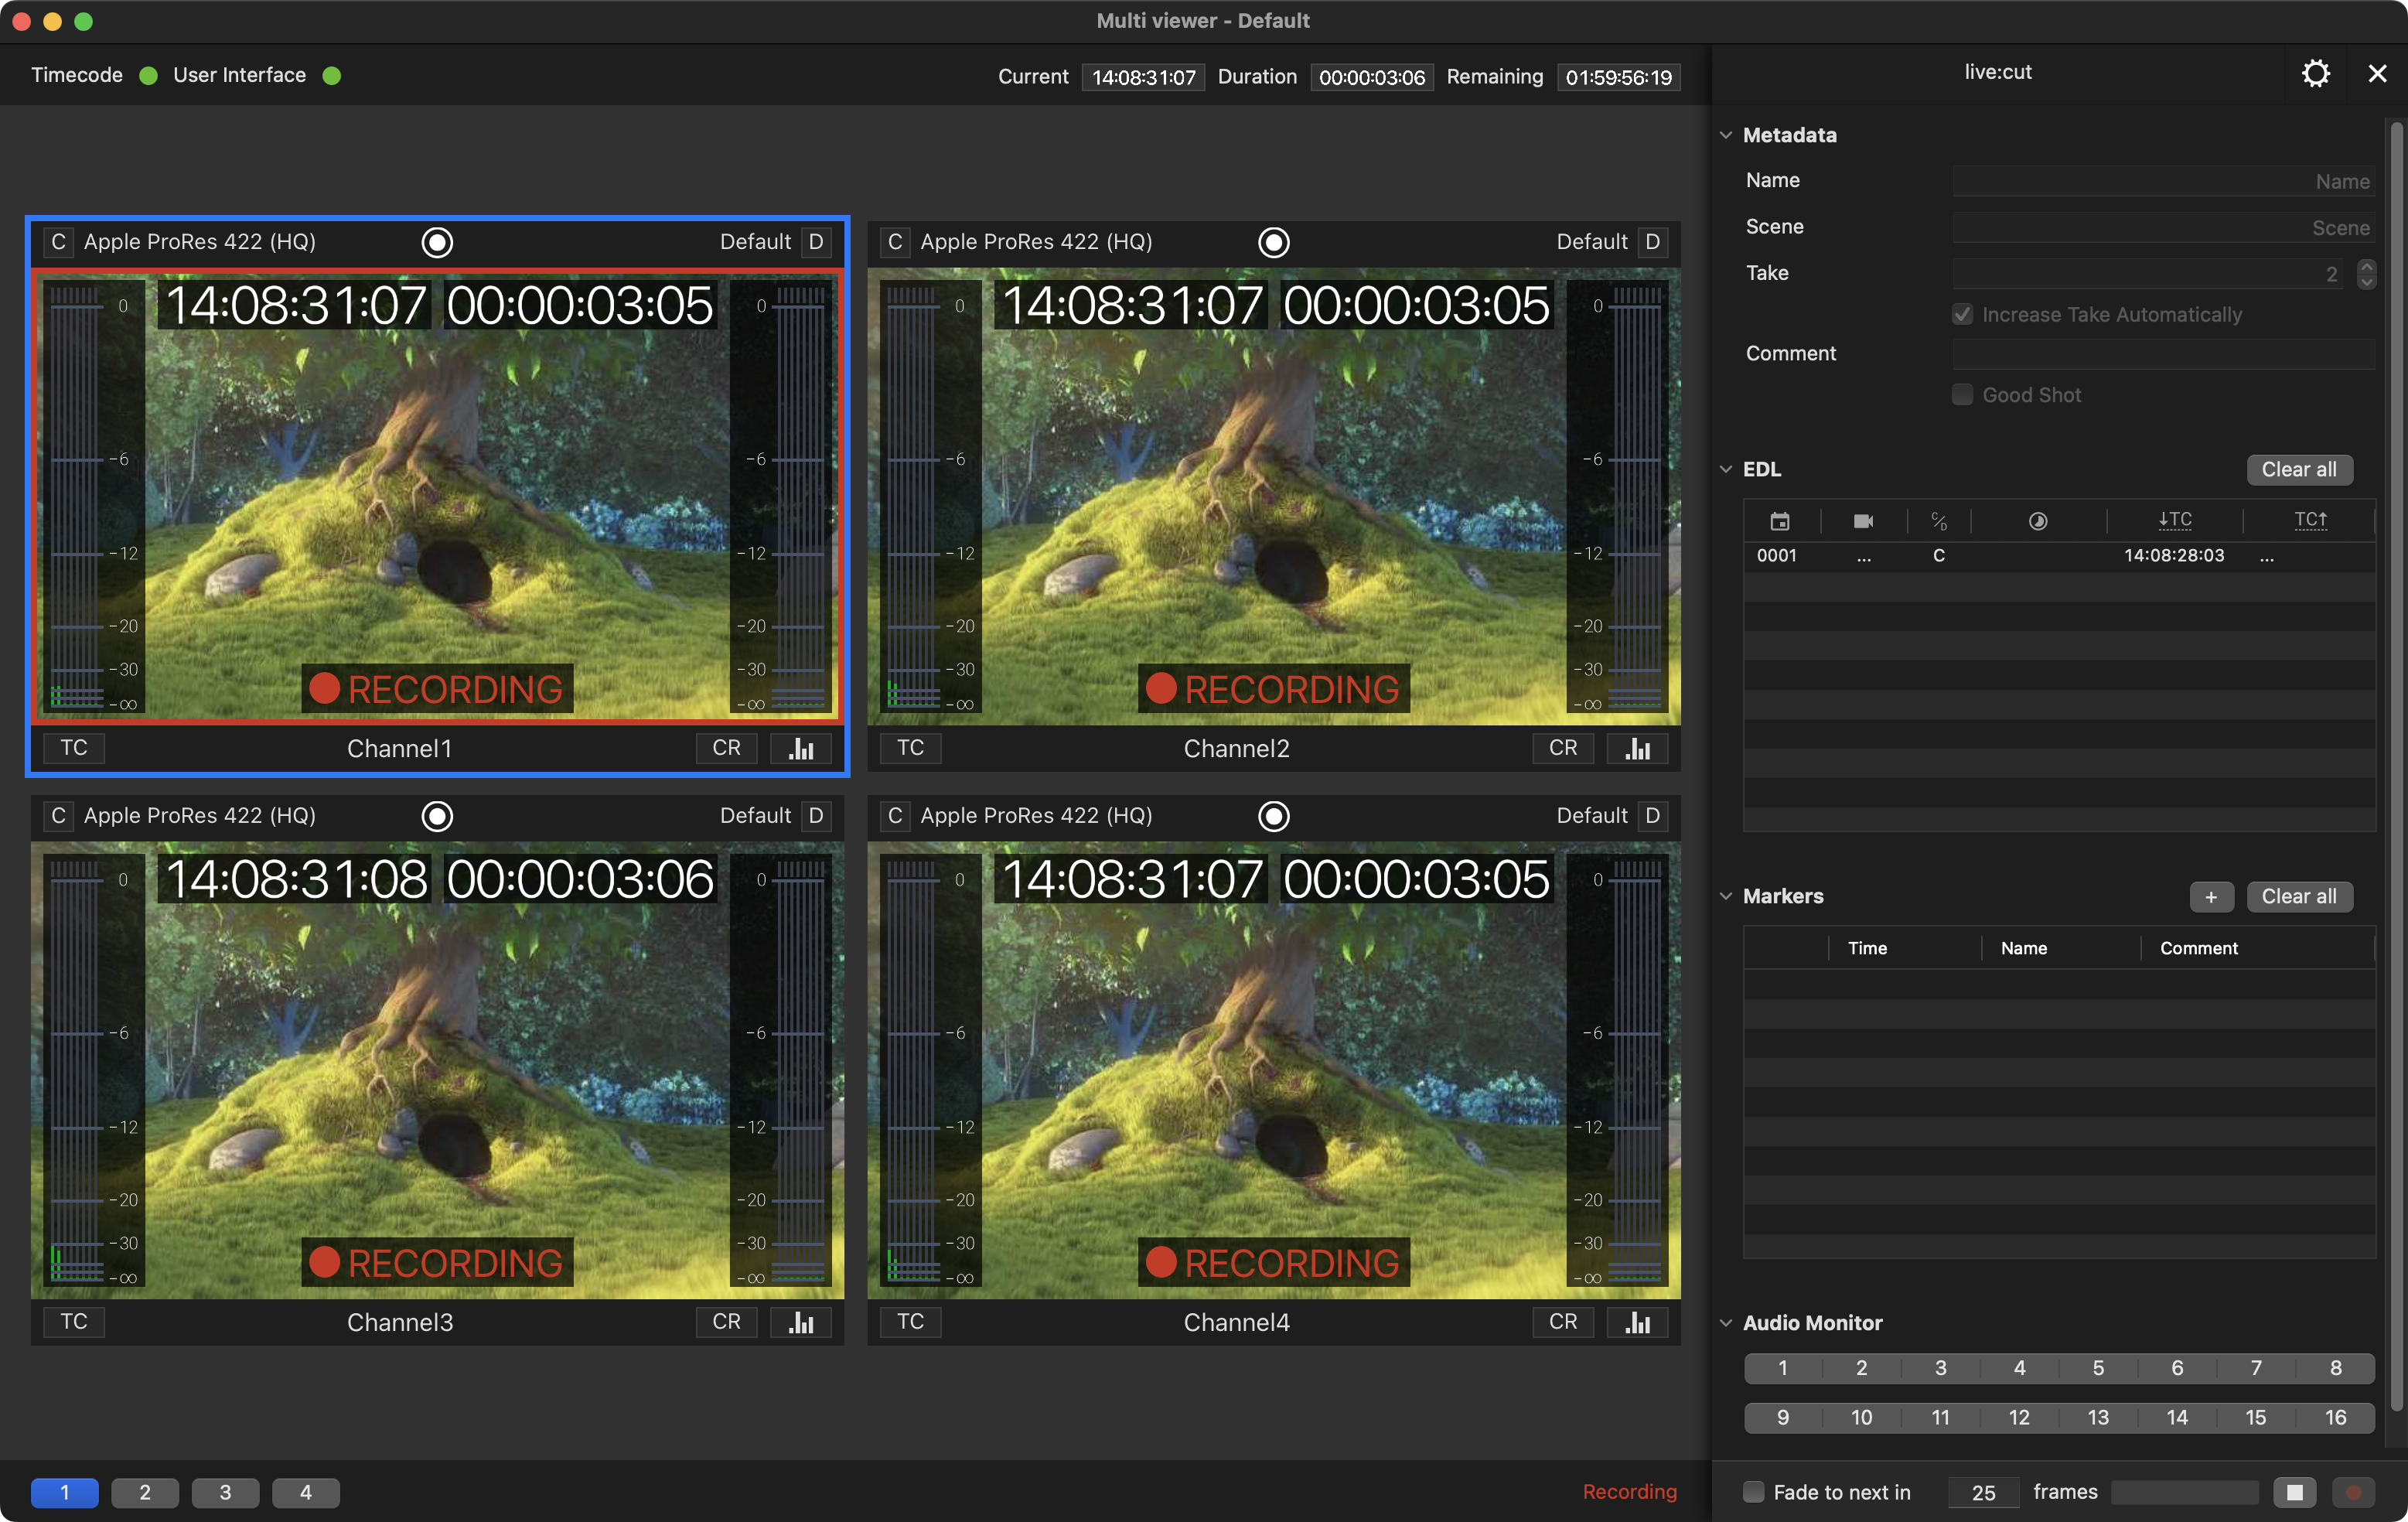Open Channel2 audio meter bars icon
2408x1522 pixels.
[x=1637, y=748]
